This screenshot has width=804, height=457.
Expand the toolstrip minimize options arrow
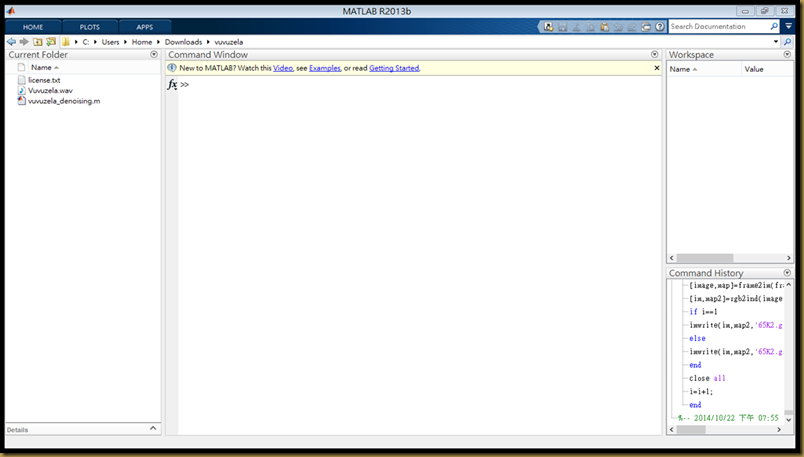tap(789, 26)
